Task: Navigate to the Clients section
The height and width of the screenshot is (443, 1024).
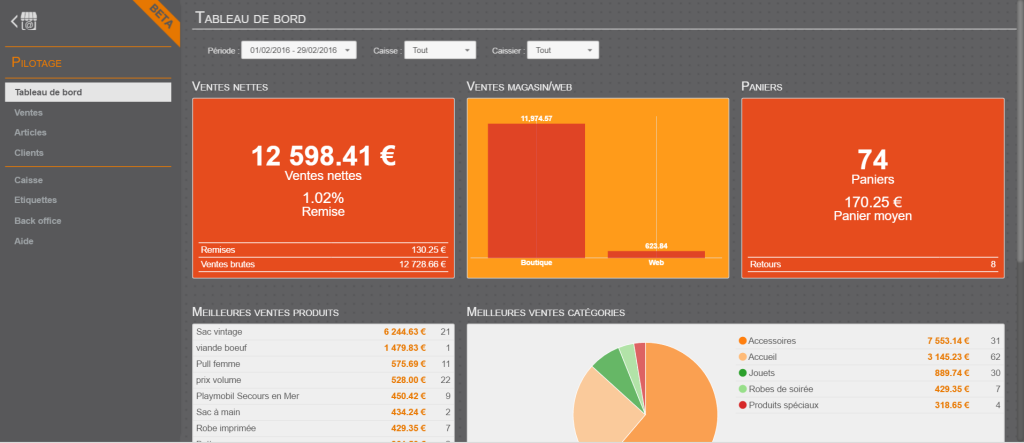Action: pos(29,153)
